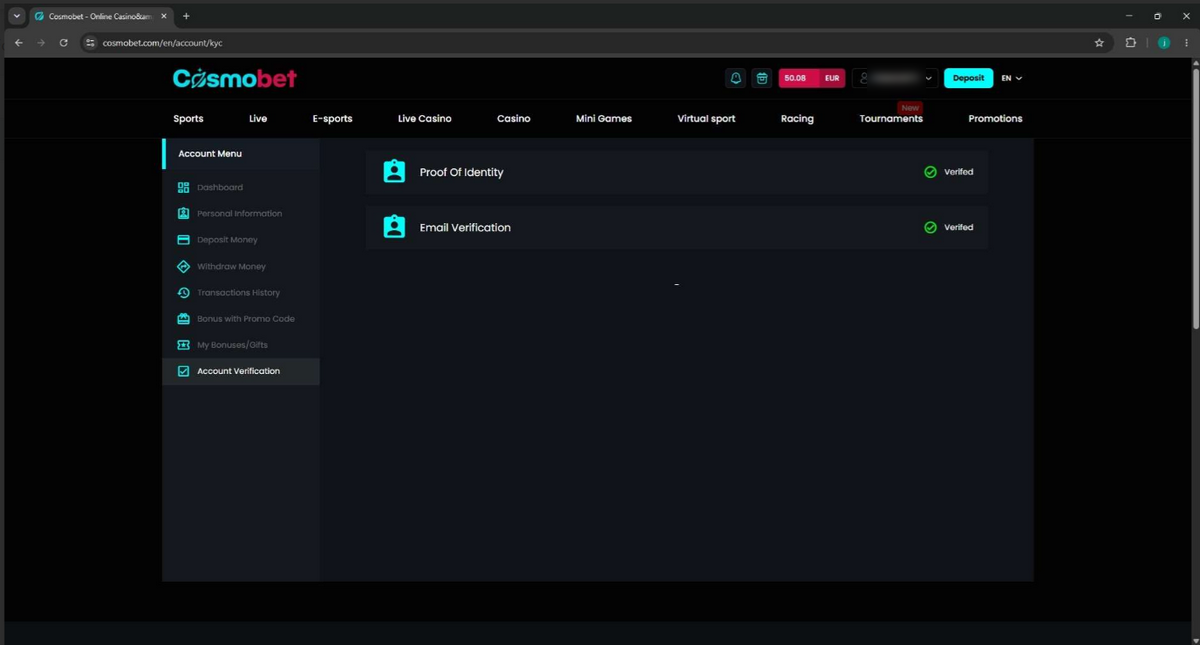Click Verified label on Email Verification
The image size is (1200, 645).
958,227
